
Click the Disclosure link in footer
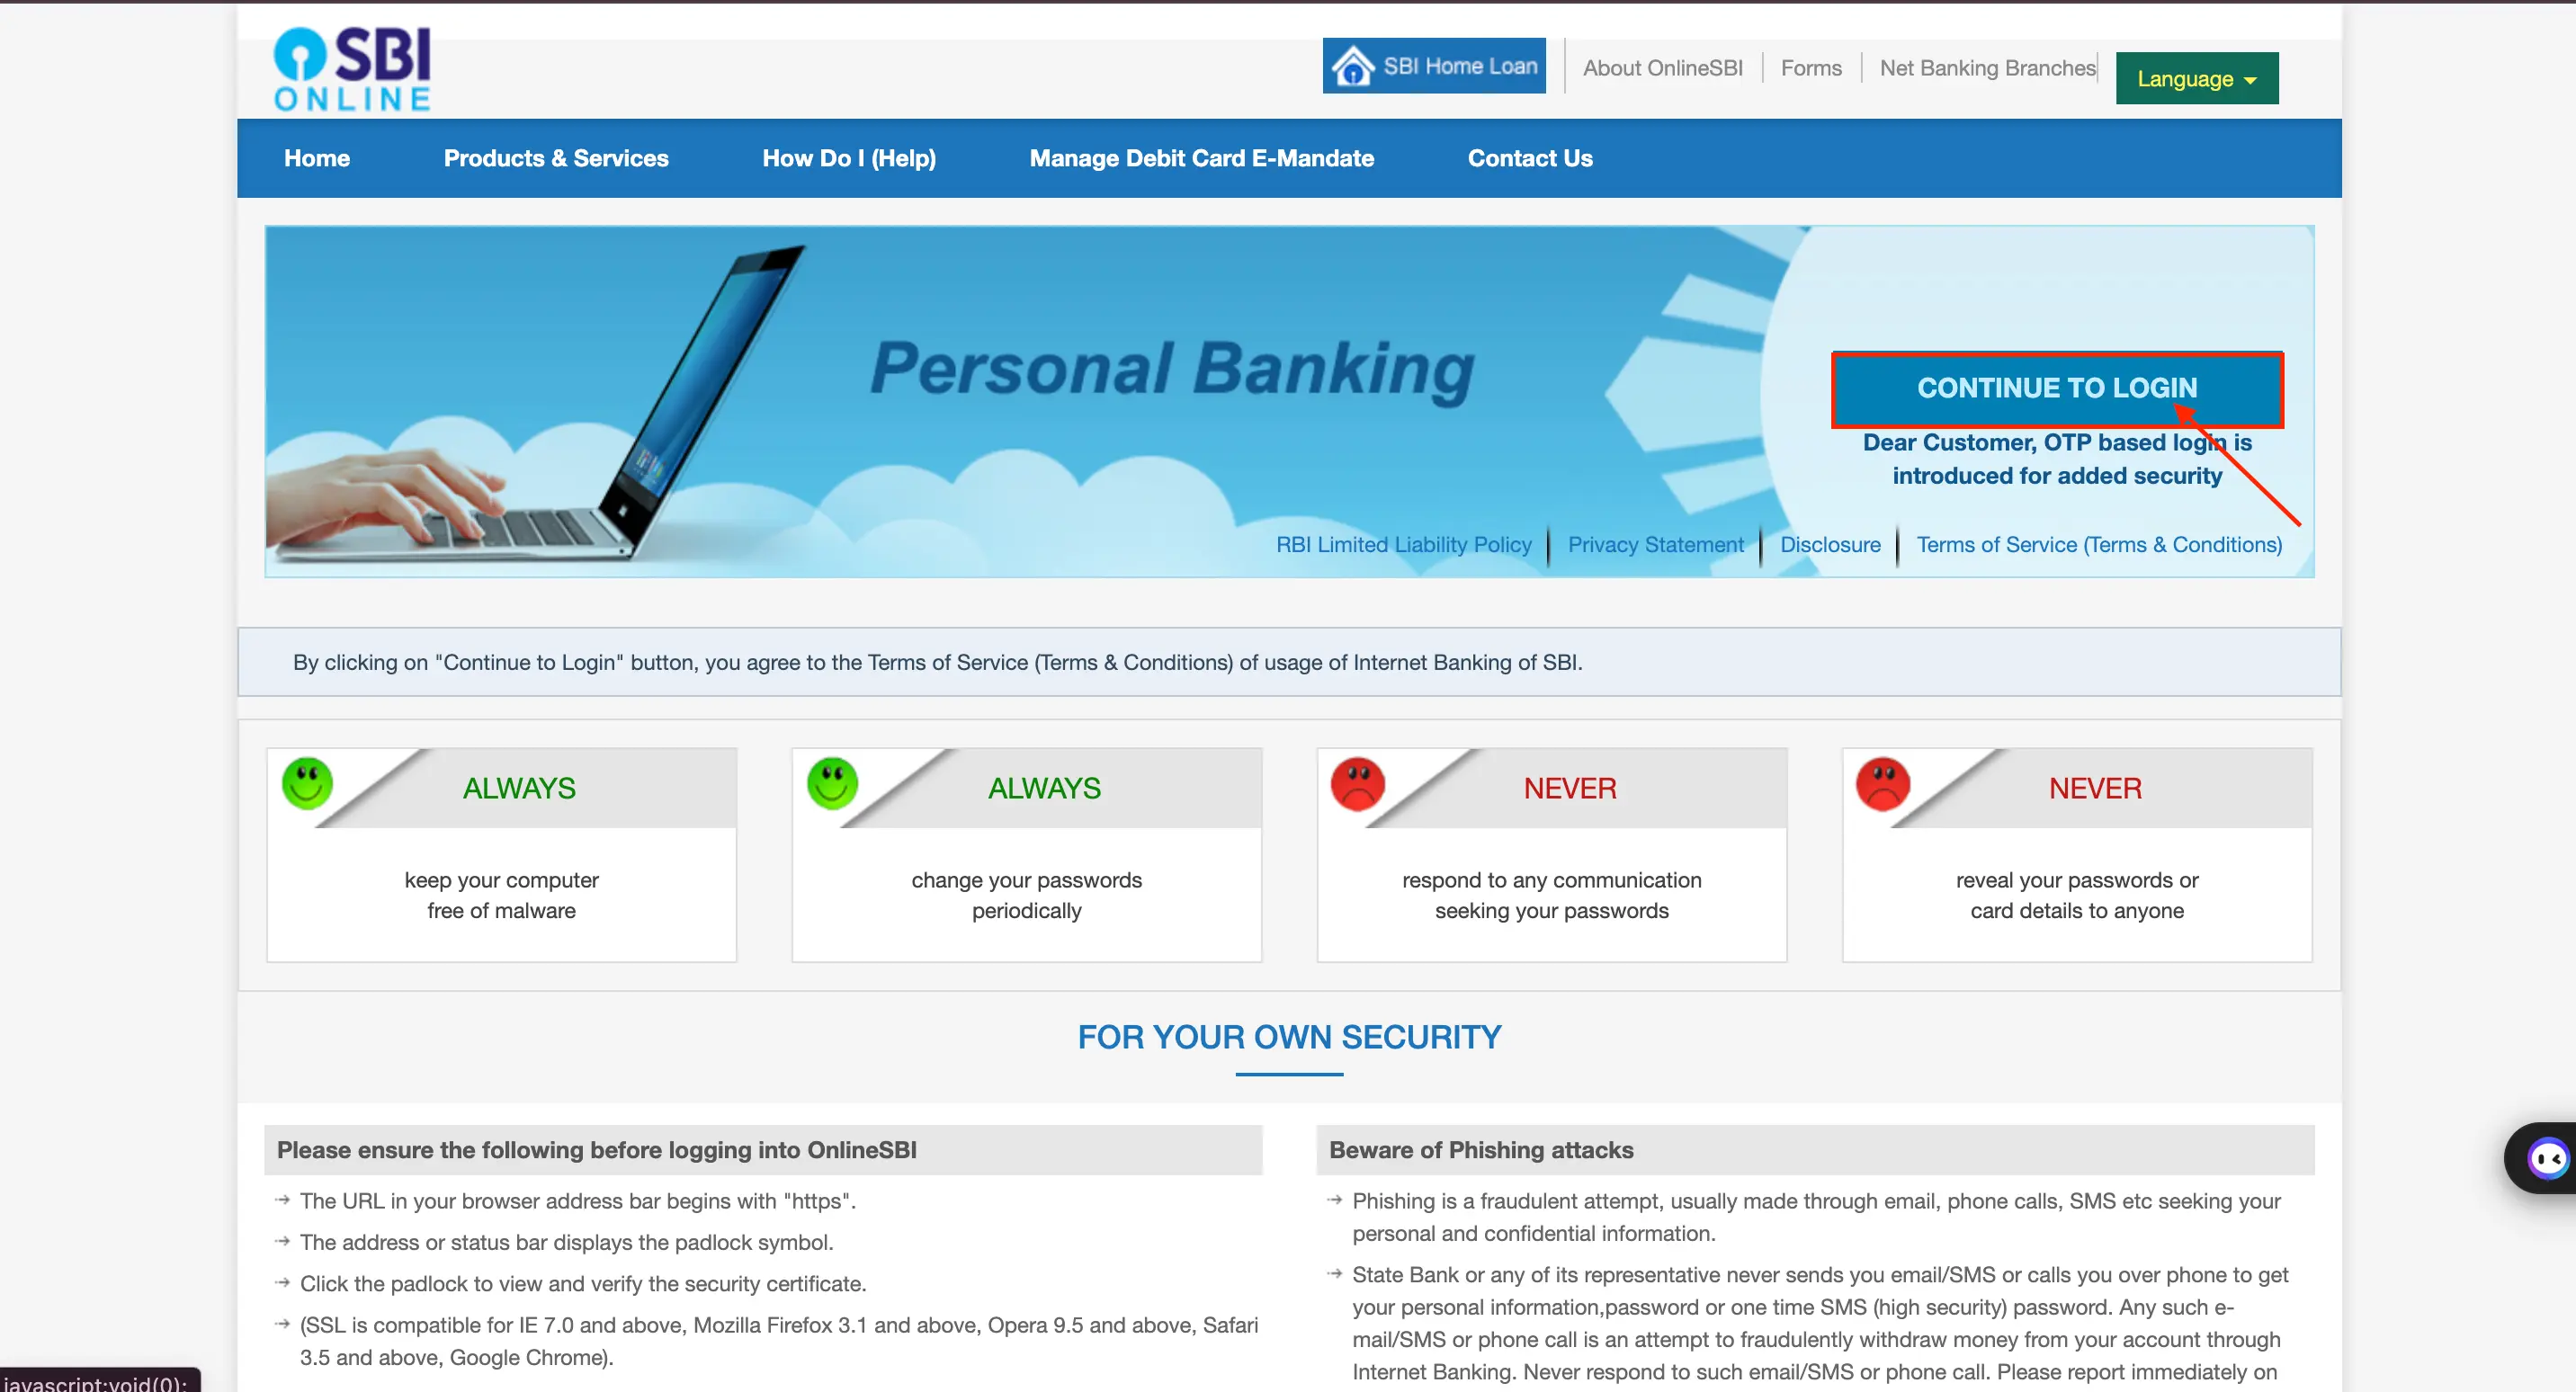[1829, 543]
